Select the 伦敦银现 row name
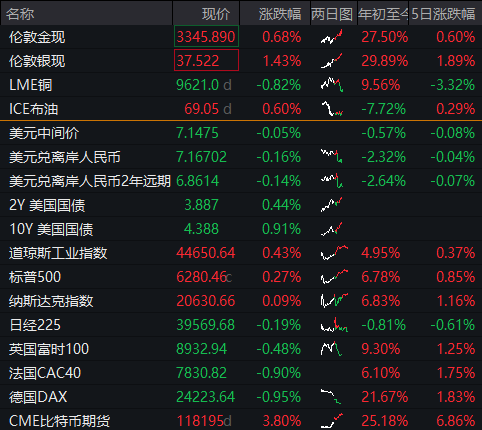The height and width of the screenshot is (430, 482). pyautogui.click(x=37, y=61)
